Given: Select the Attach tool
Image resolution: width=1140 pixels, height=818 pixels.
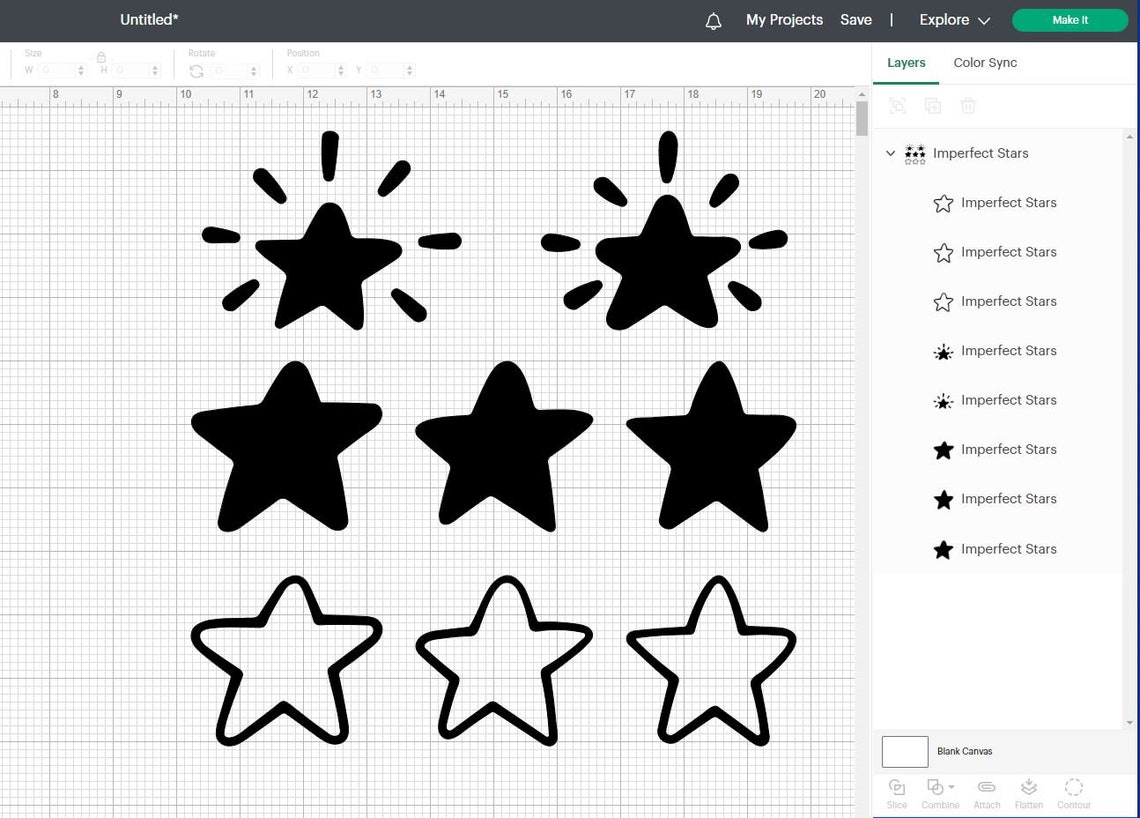Looking at the screenshot, I should 986,792.
